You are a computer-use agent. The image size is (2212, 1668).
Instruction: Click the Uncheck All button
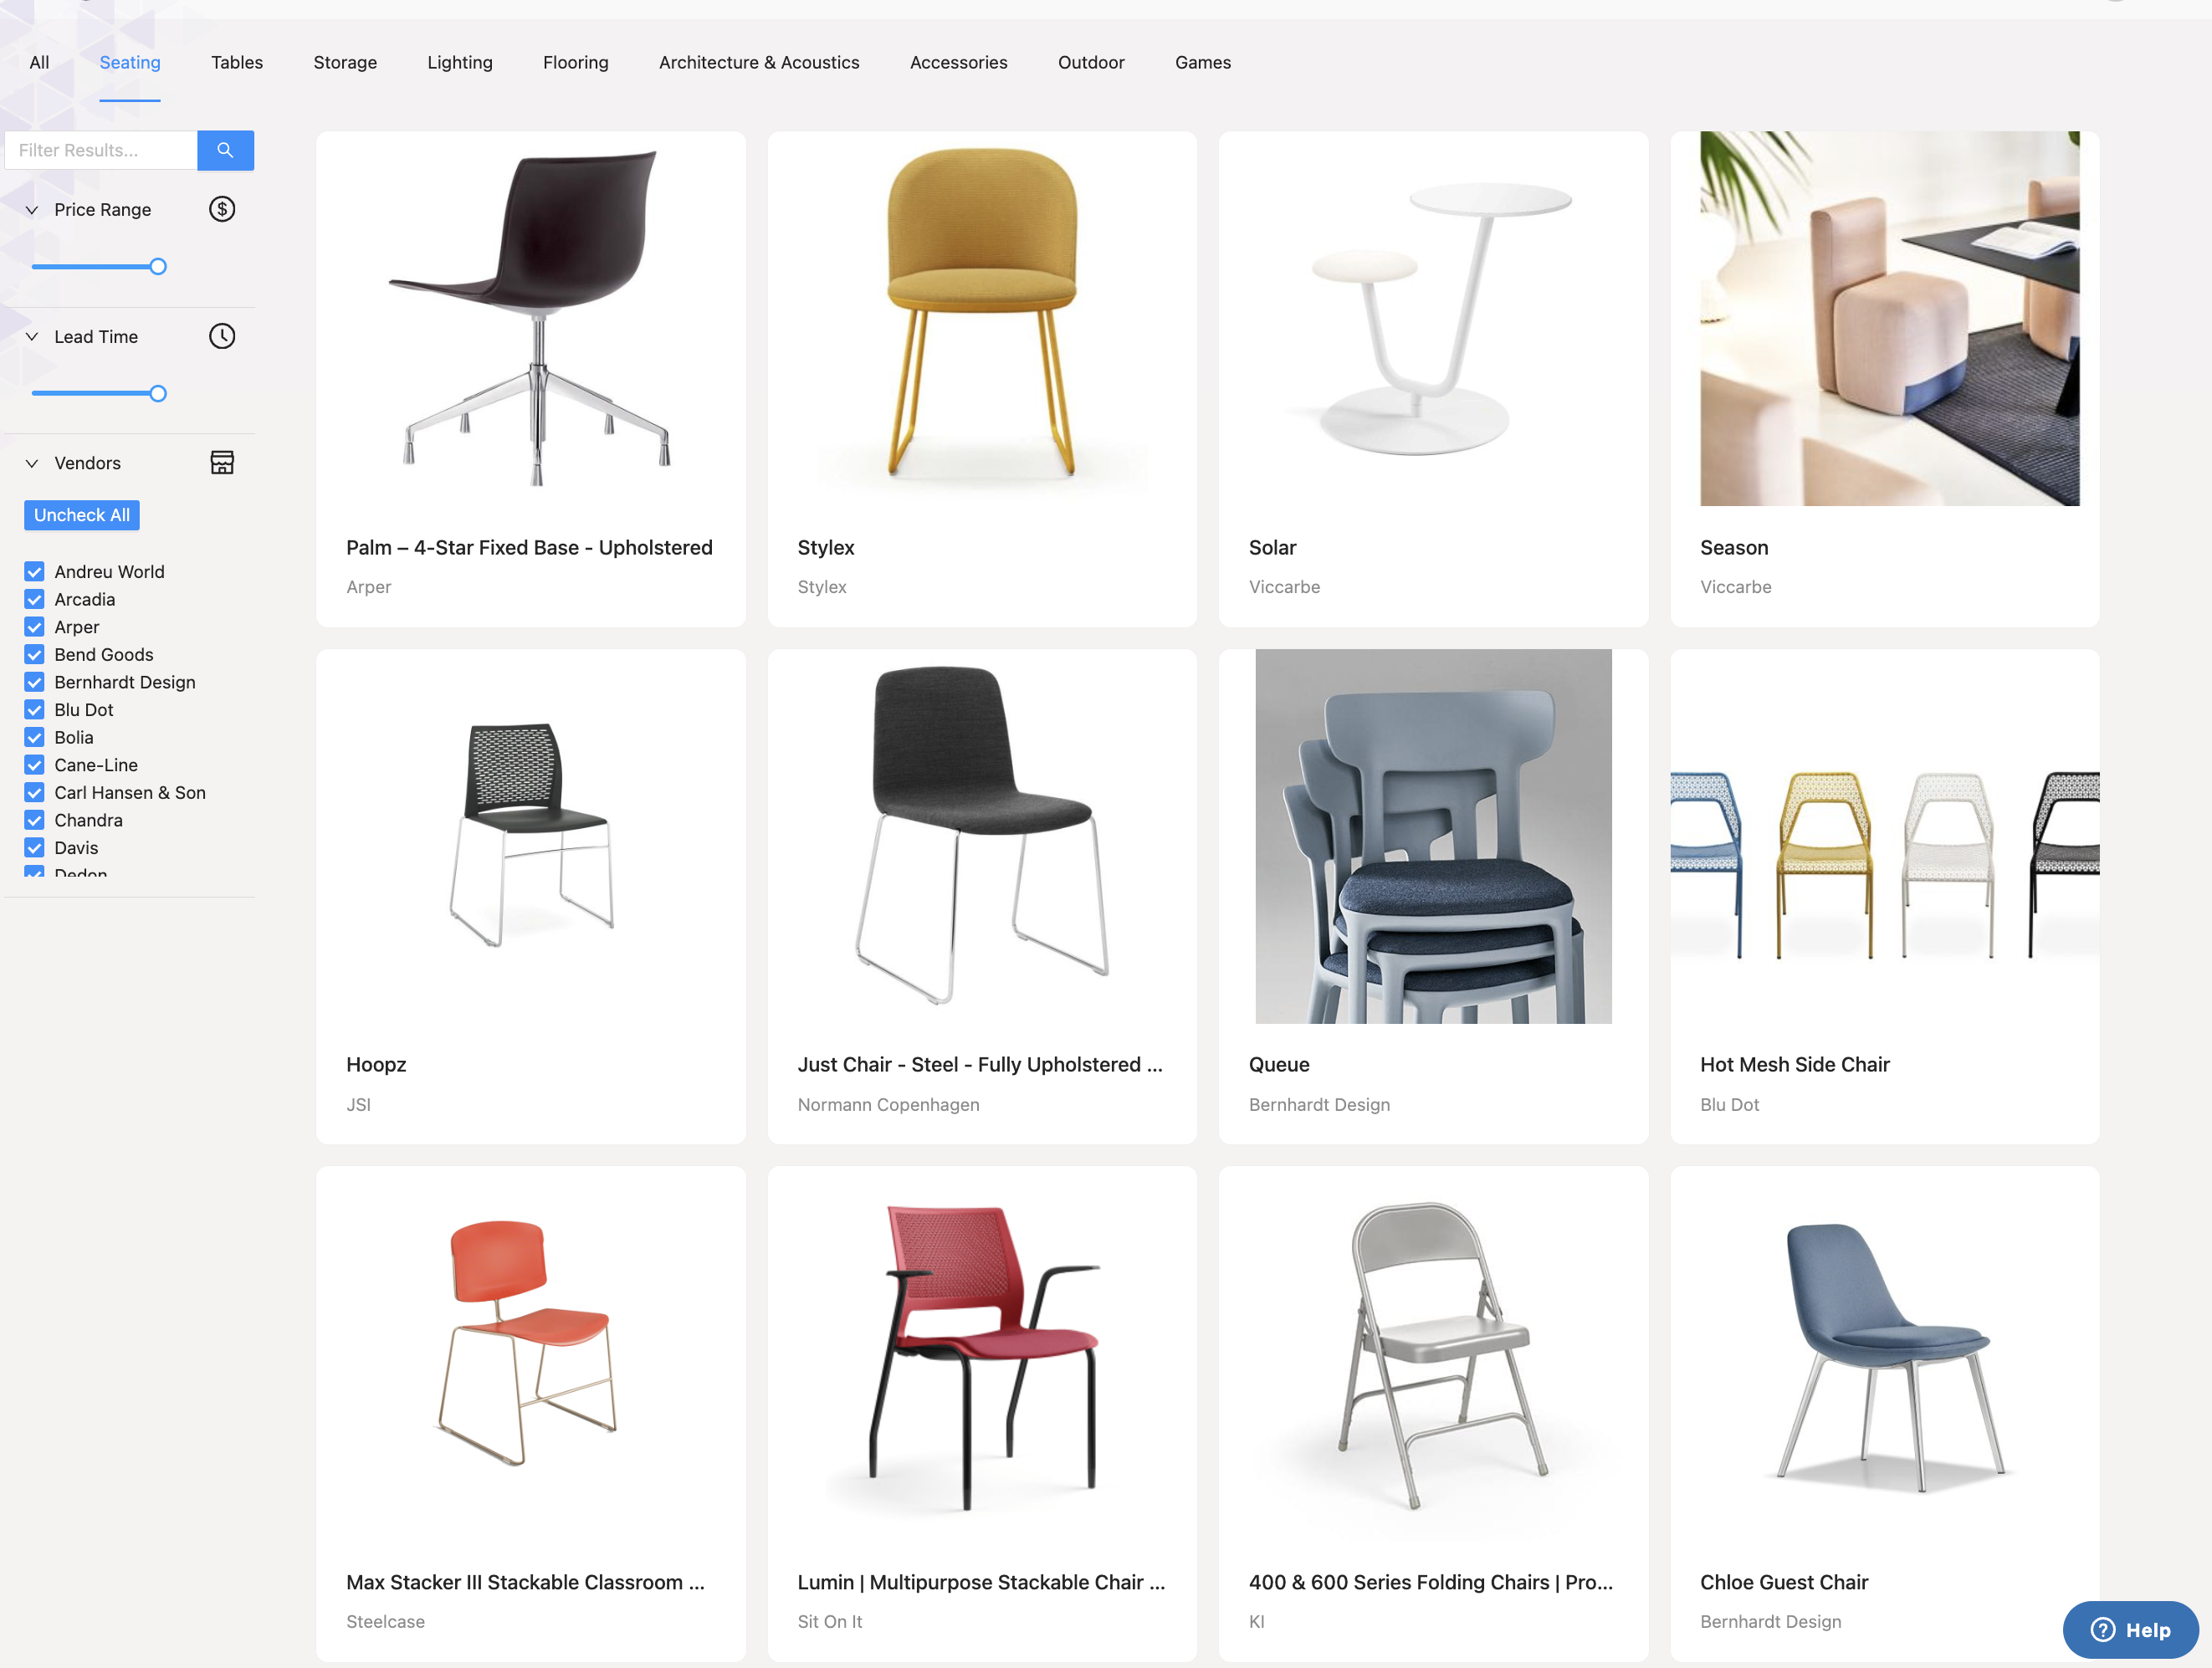click(x=82, y=515)
